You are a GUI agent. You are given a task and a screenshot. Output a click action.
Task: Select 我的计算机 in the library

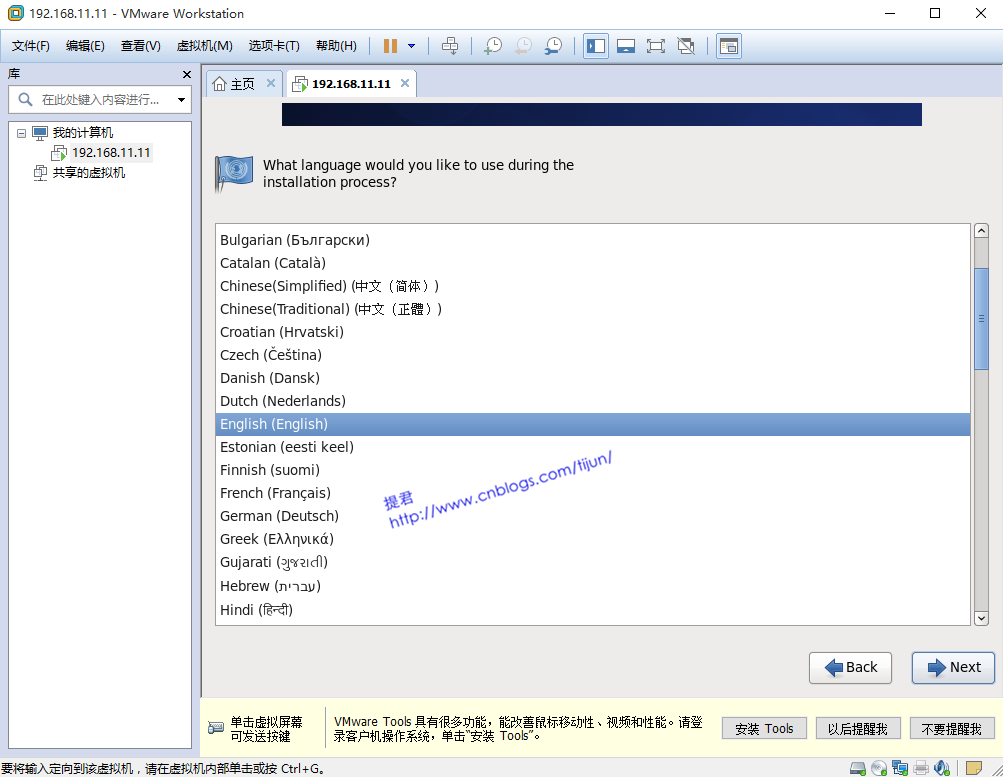(x=83, y=132)
